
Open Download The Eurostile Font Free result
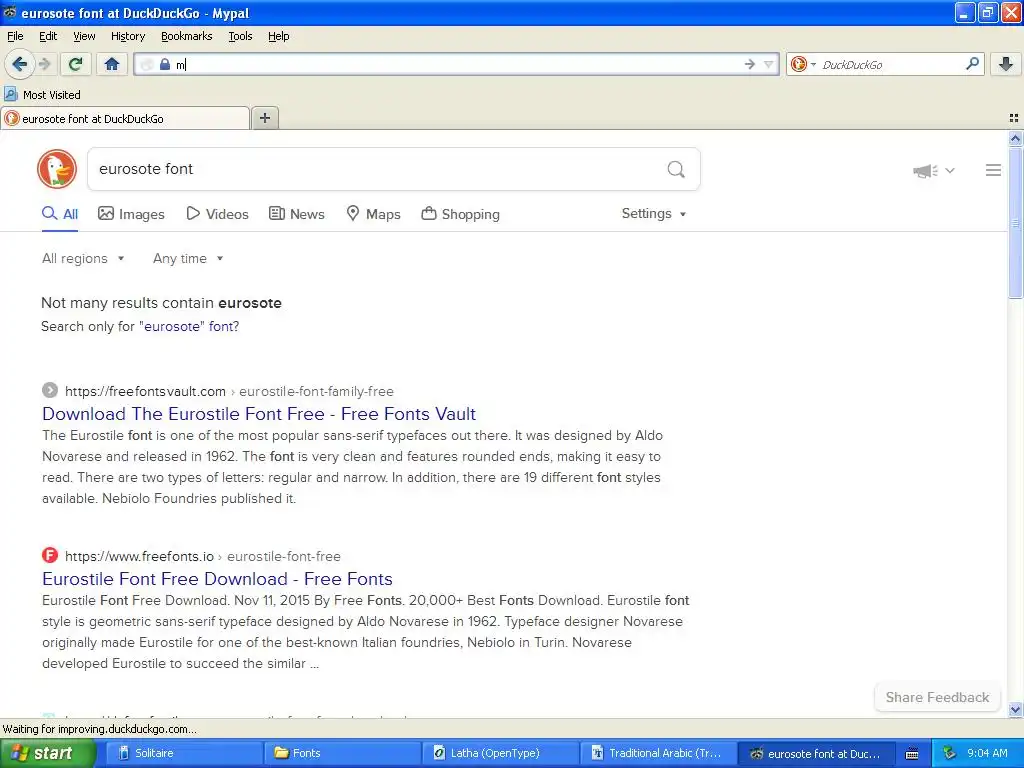tap(259, 414)
